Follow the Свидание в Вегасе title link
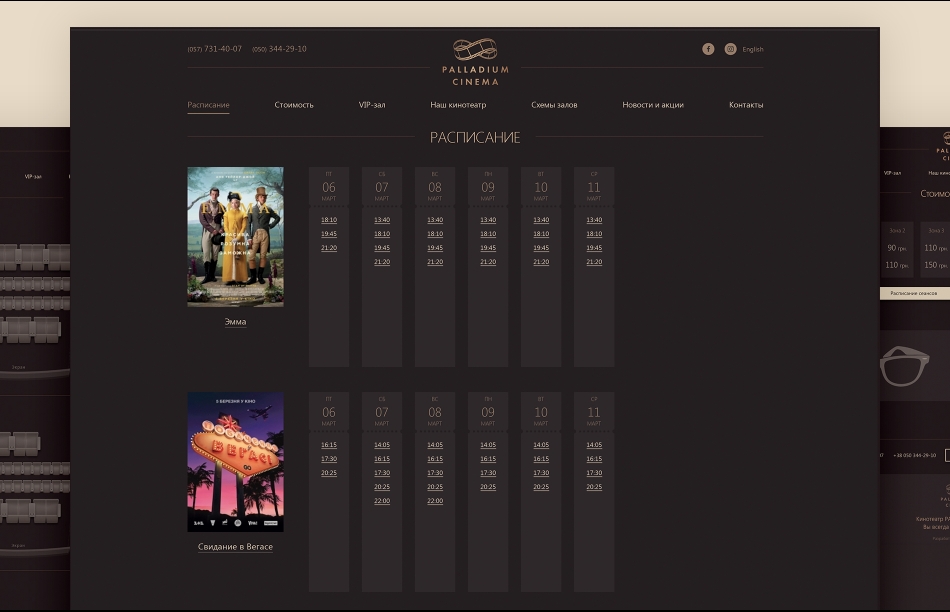The width and height of the screenshot is (950, 612). pos(235,547)
